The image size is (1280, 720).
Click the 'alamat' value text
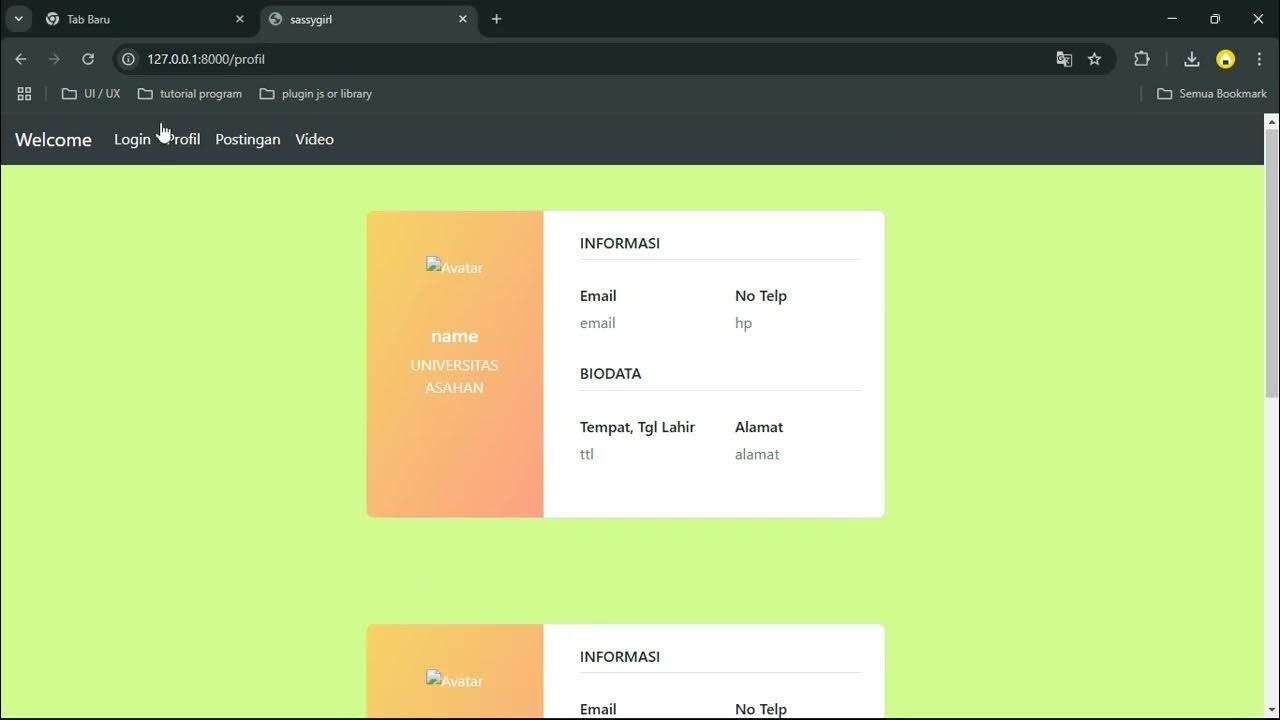pos(757,454)
